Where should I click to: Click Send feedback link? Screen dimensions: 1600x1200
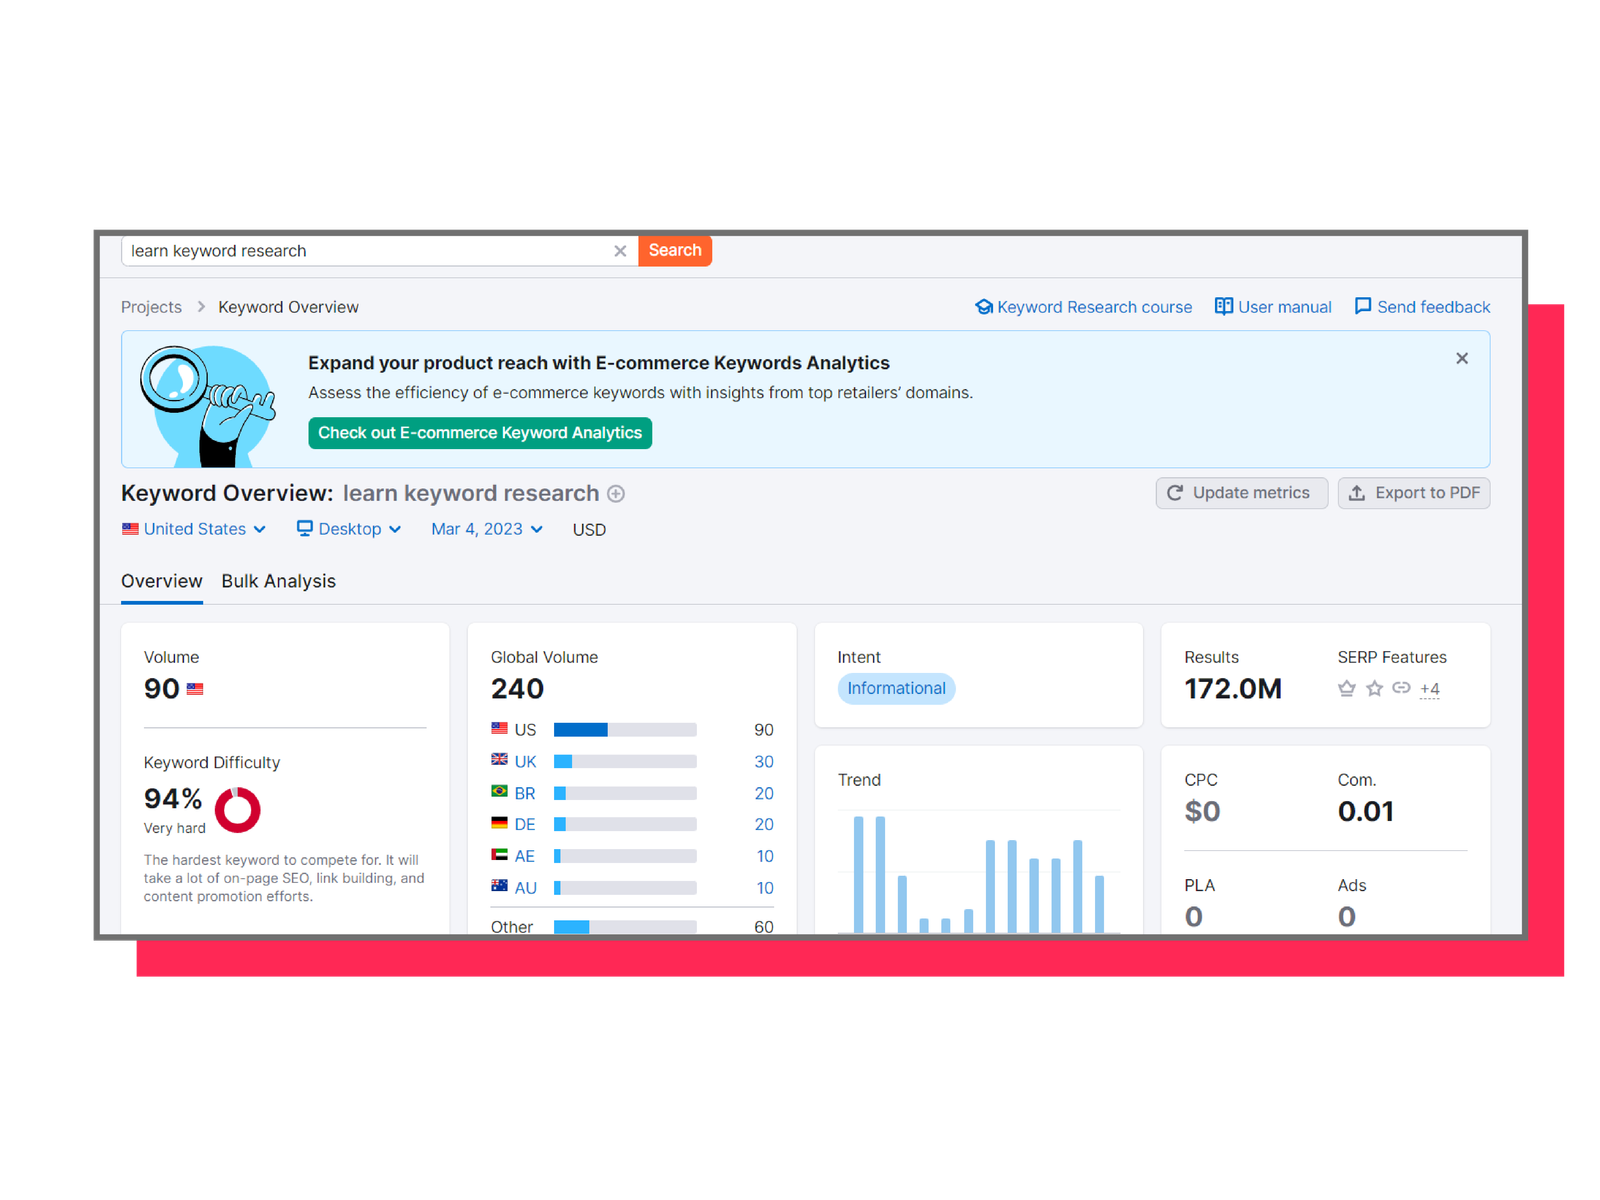pos(1422,307)
